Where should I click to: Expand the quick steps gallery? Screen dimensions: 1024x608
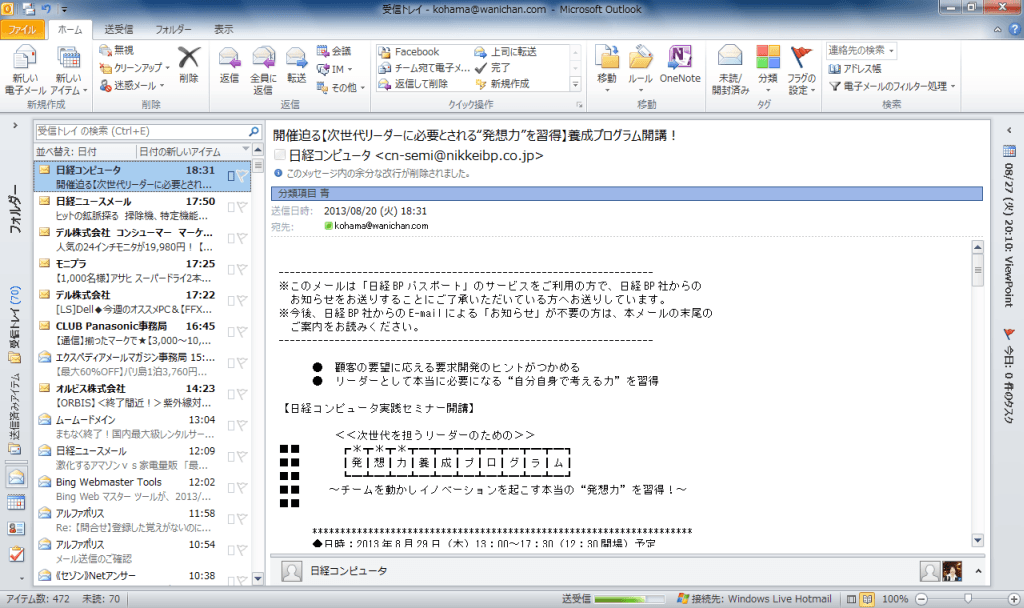(x=575, y=84)
